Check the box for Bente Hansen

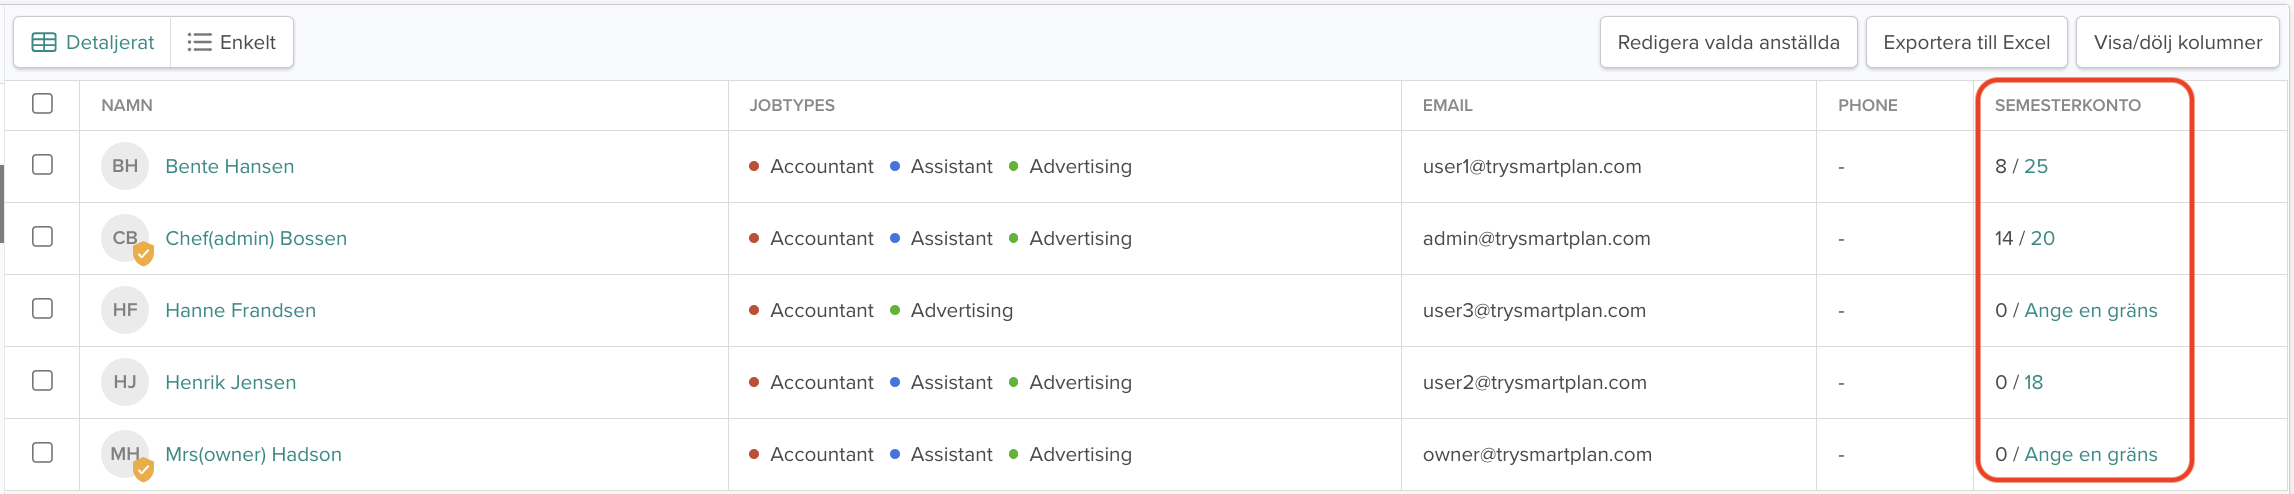click(42, 164)
